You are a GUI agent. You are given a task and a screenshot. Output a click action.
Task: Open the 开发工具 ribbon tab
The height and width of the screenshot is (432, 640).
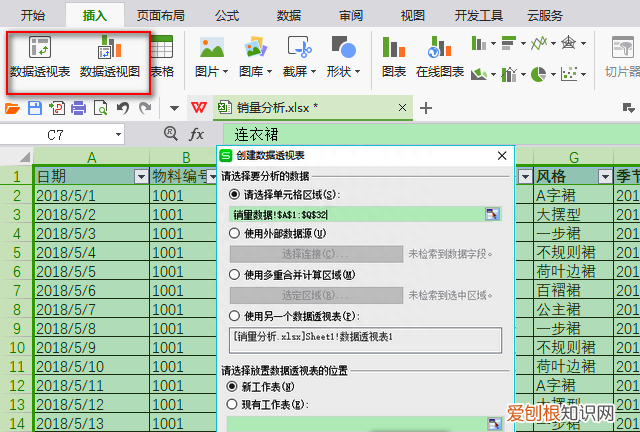[x=479, y=16]
